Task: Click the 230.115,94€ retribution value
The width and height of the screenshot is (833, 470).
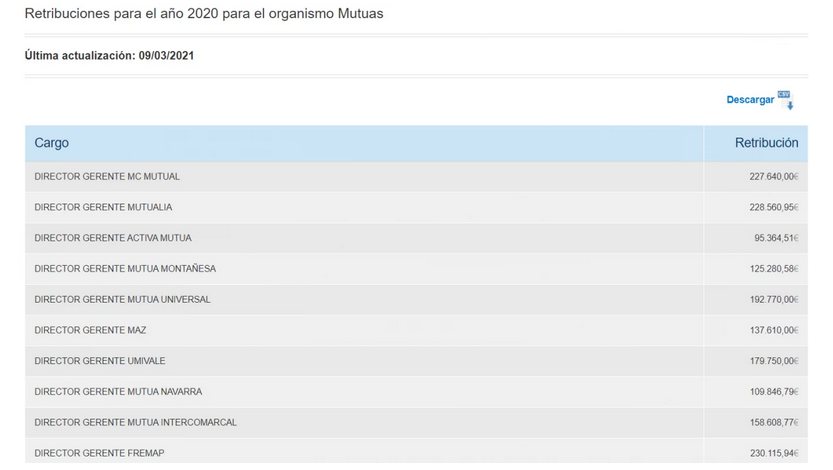Action: pyautogui.click(x=774, y=453)
